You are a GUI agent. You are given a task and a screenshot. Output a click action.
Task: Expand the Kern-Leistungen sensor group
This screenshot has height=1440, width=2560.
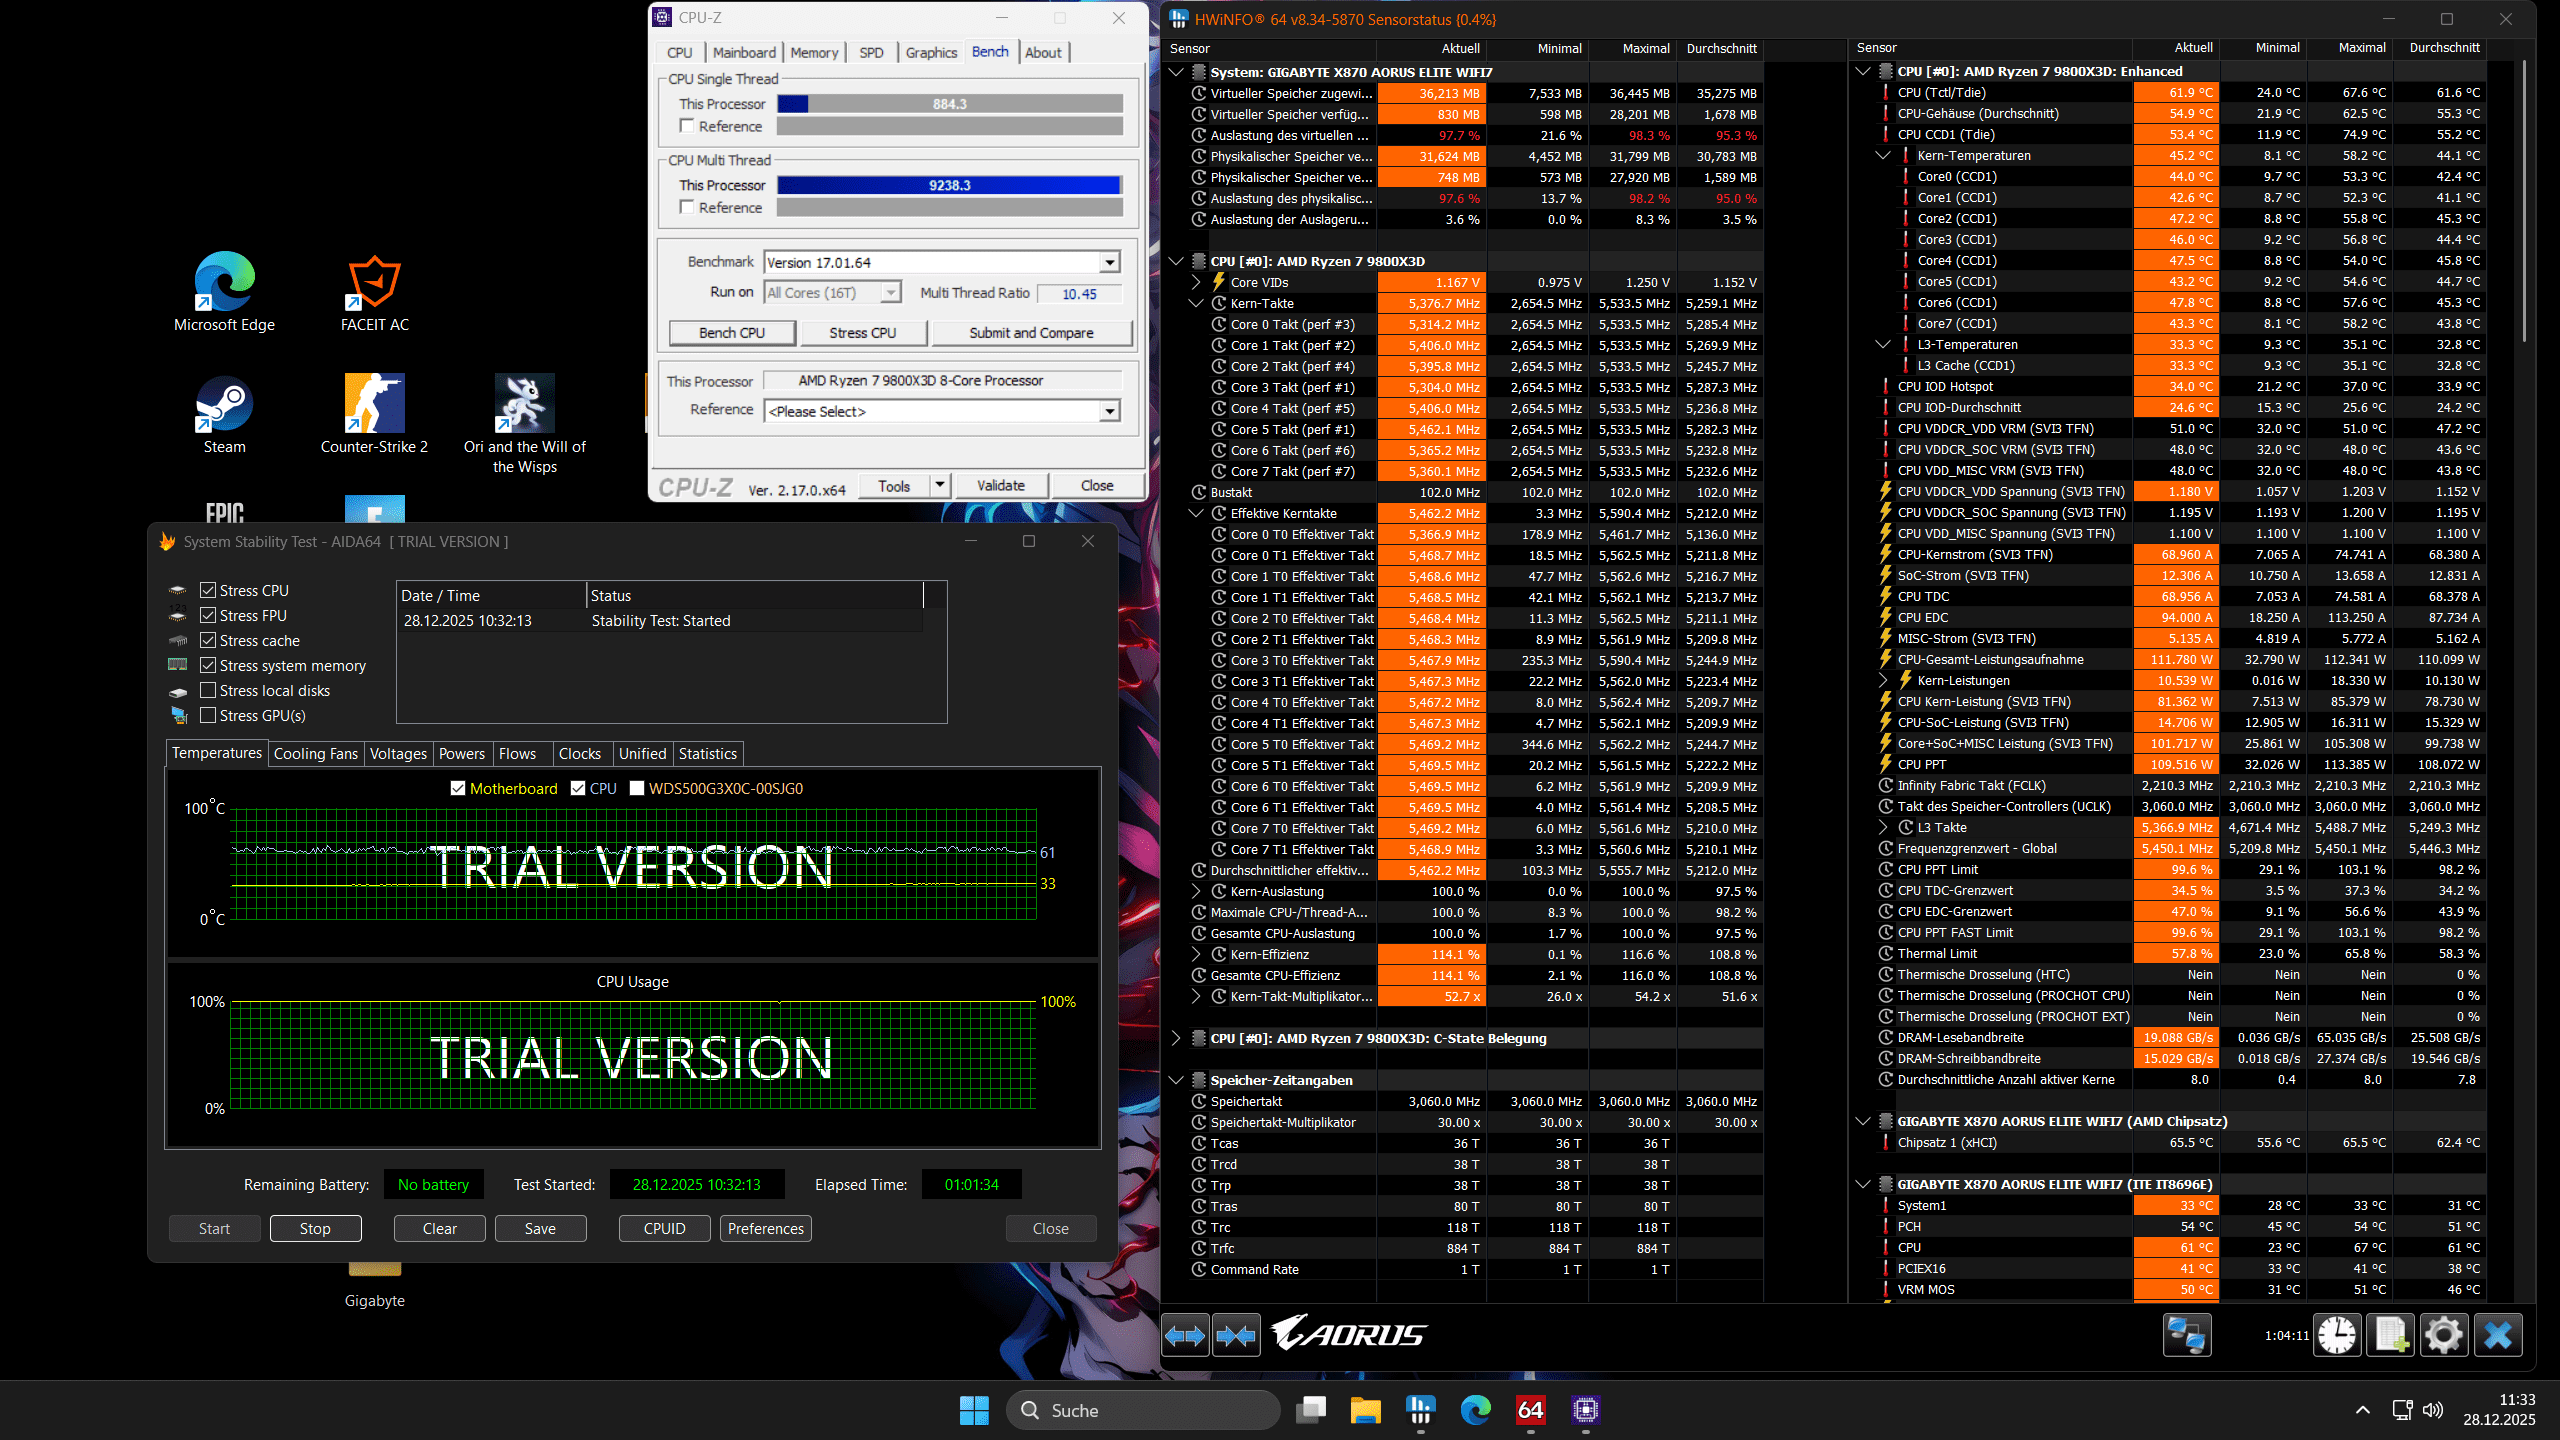click(x=1881, y=680)
